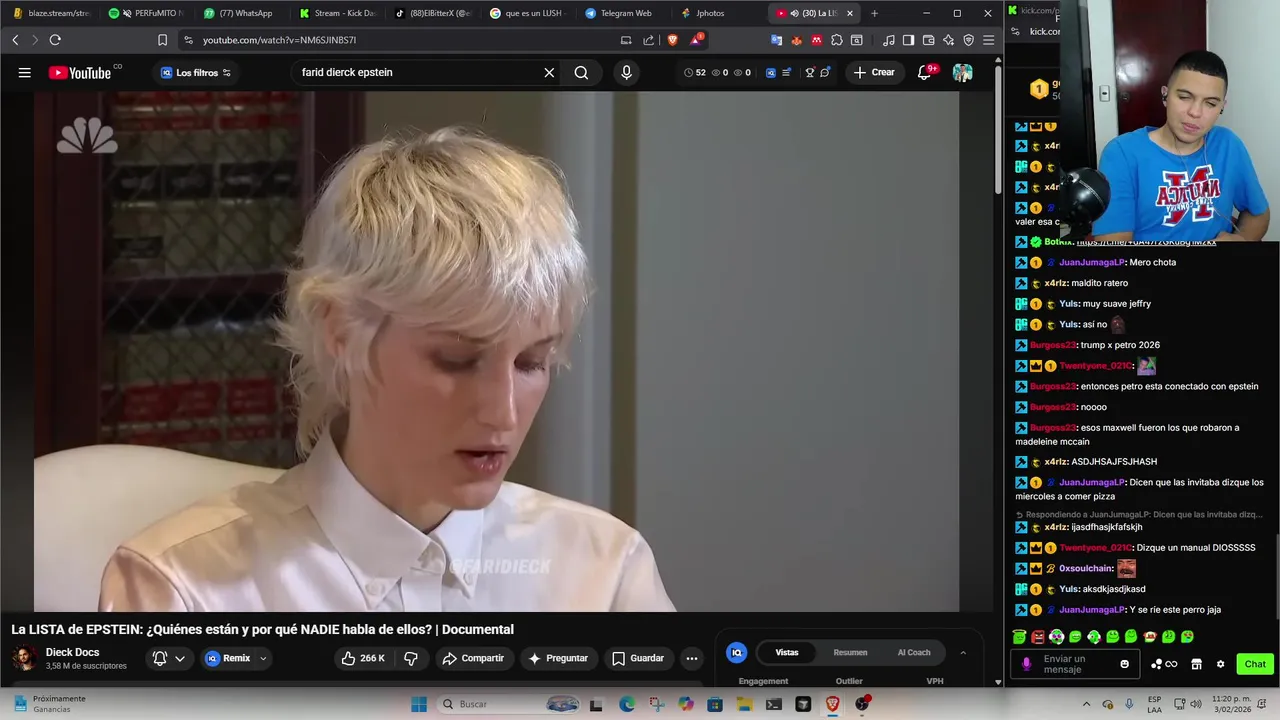Open the Brave Rewards triangle icon
This screenshot has width=1280, height=720.
coord(696,40)
